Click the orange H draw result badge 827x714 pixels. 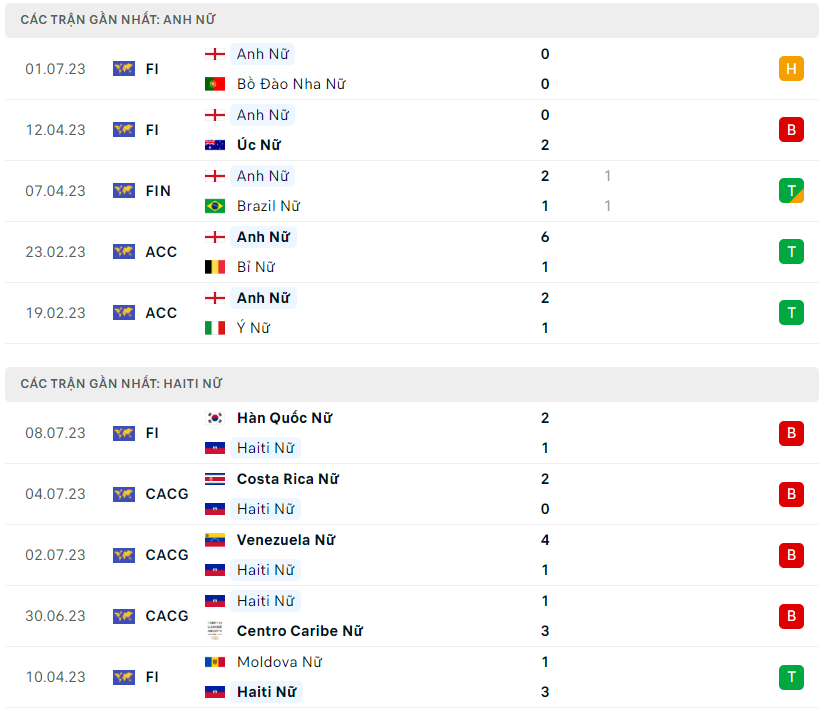point(791,69)
